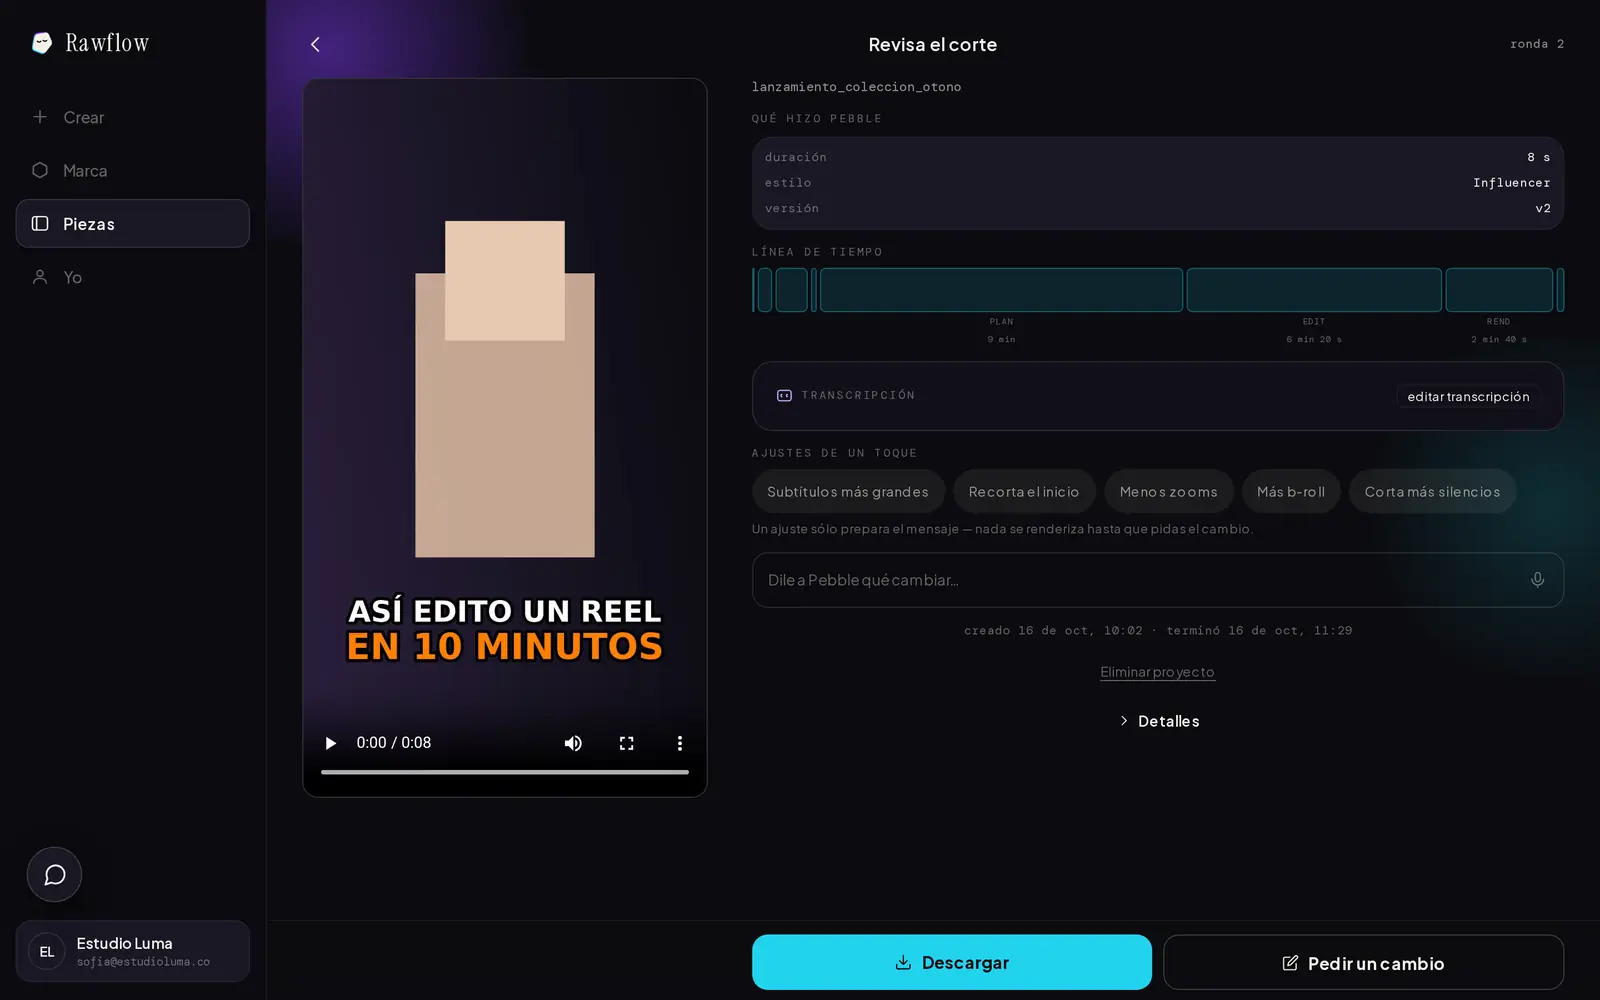Click the ronda 2 label
Viewport: 1600px width, 1000px height.
pos(1537,44)
